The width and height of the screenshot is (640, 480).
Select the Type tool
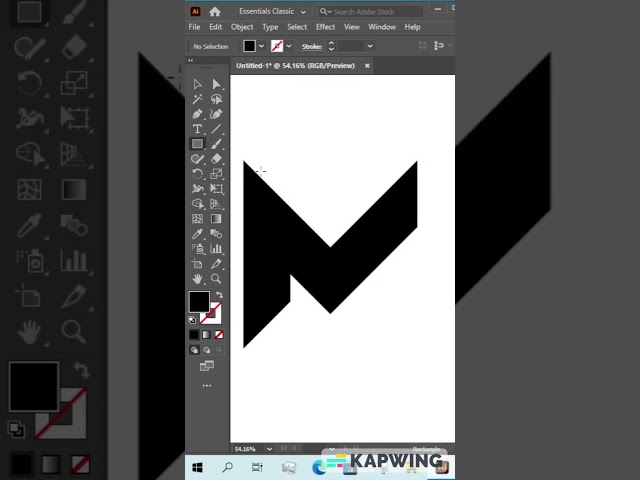(x=198, y=129)
